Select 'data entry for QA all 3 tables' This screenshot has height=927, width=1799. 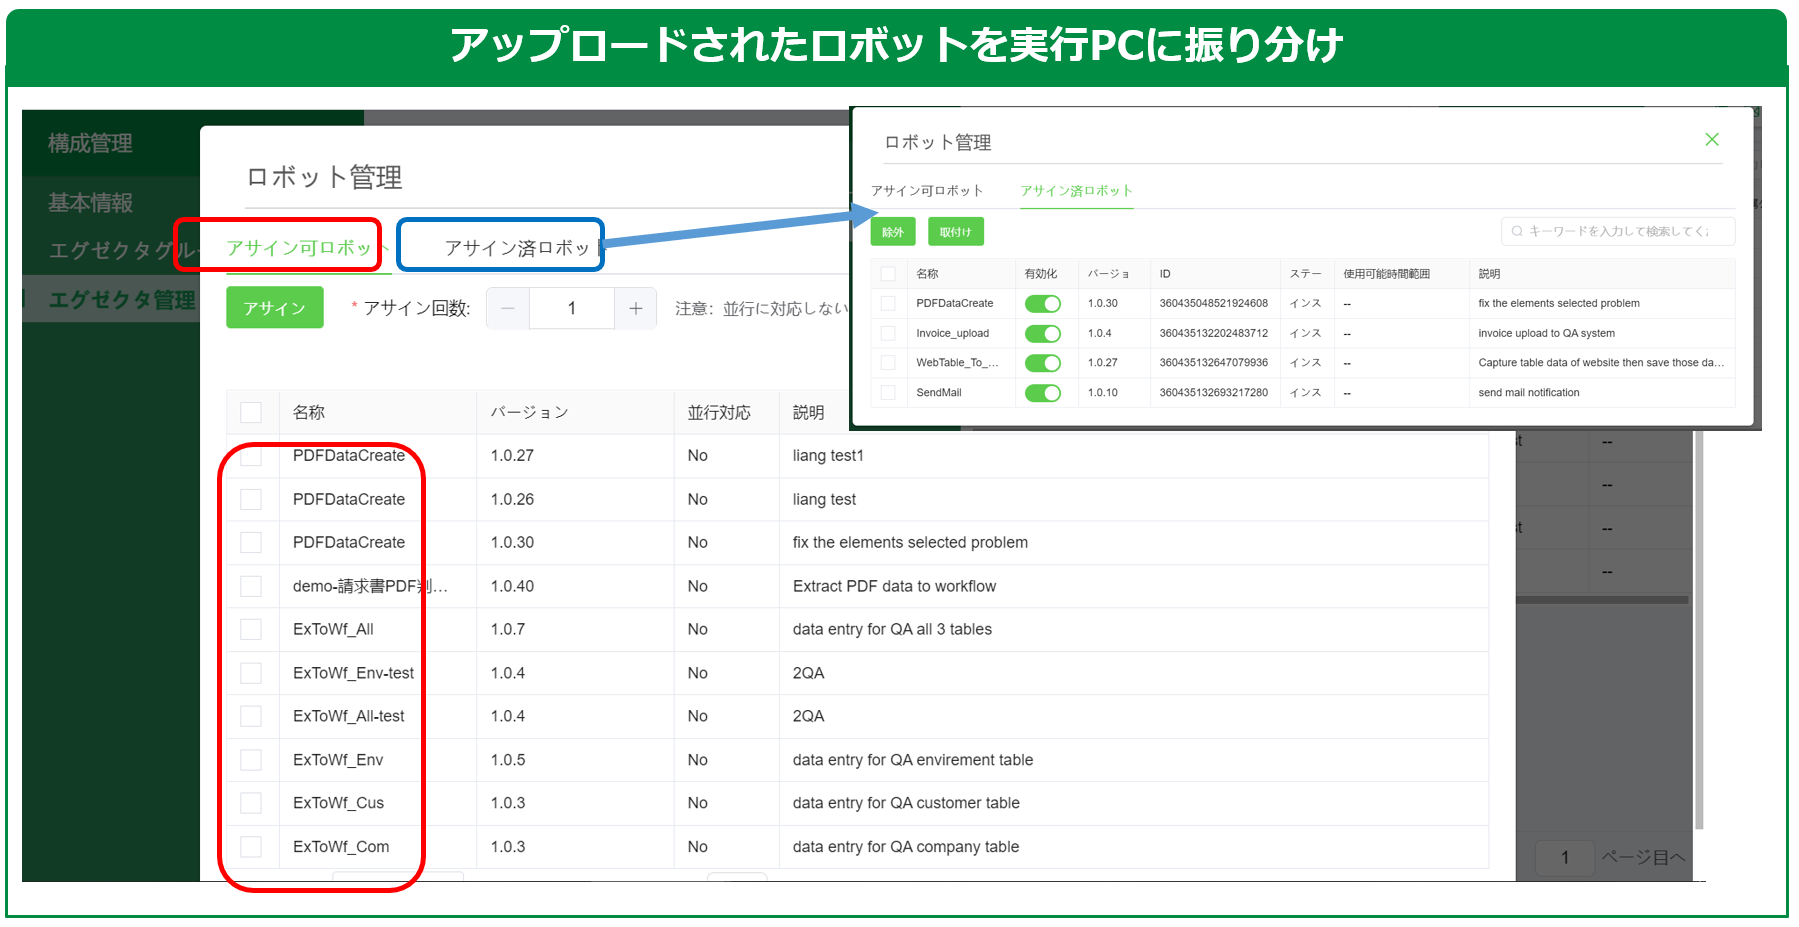point(892,629)
